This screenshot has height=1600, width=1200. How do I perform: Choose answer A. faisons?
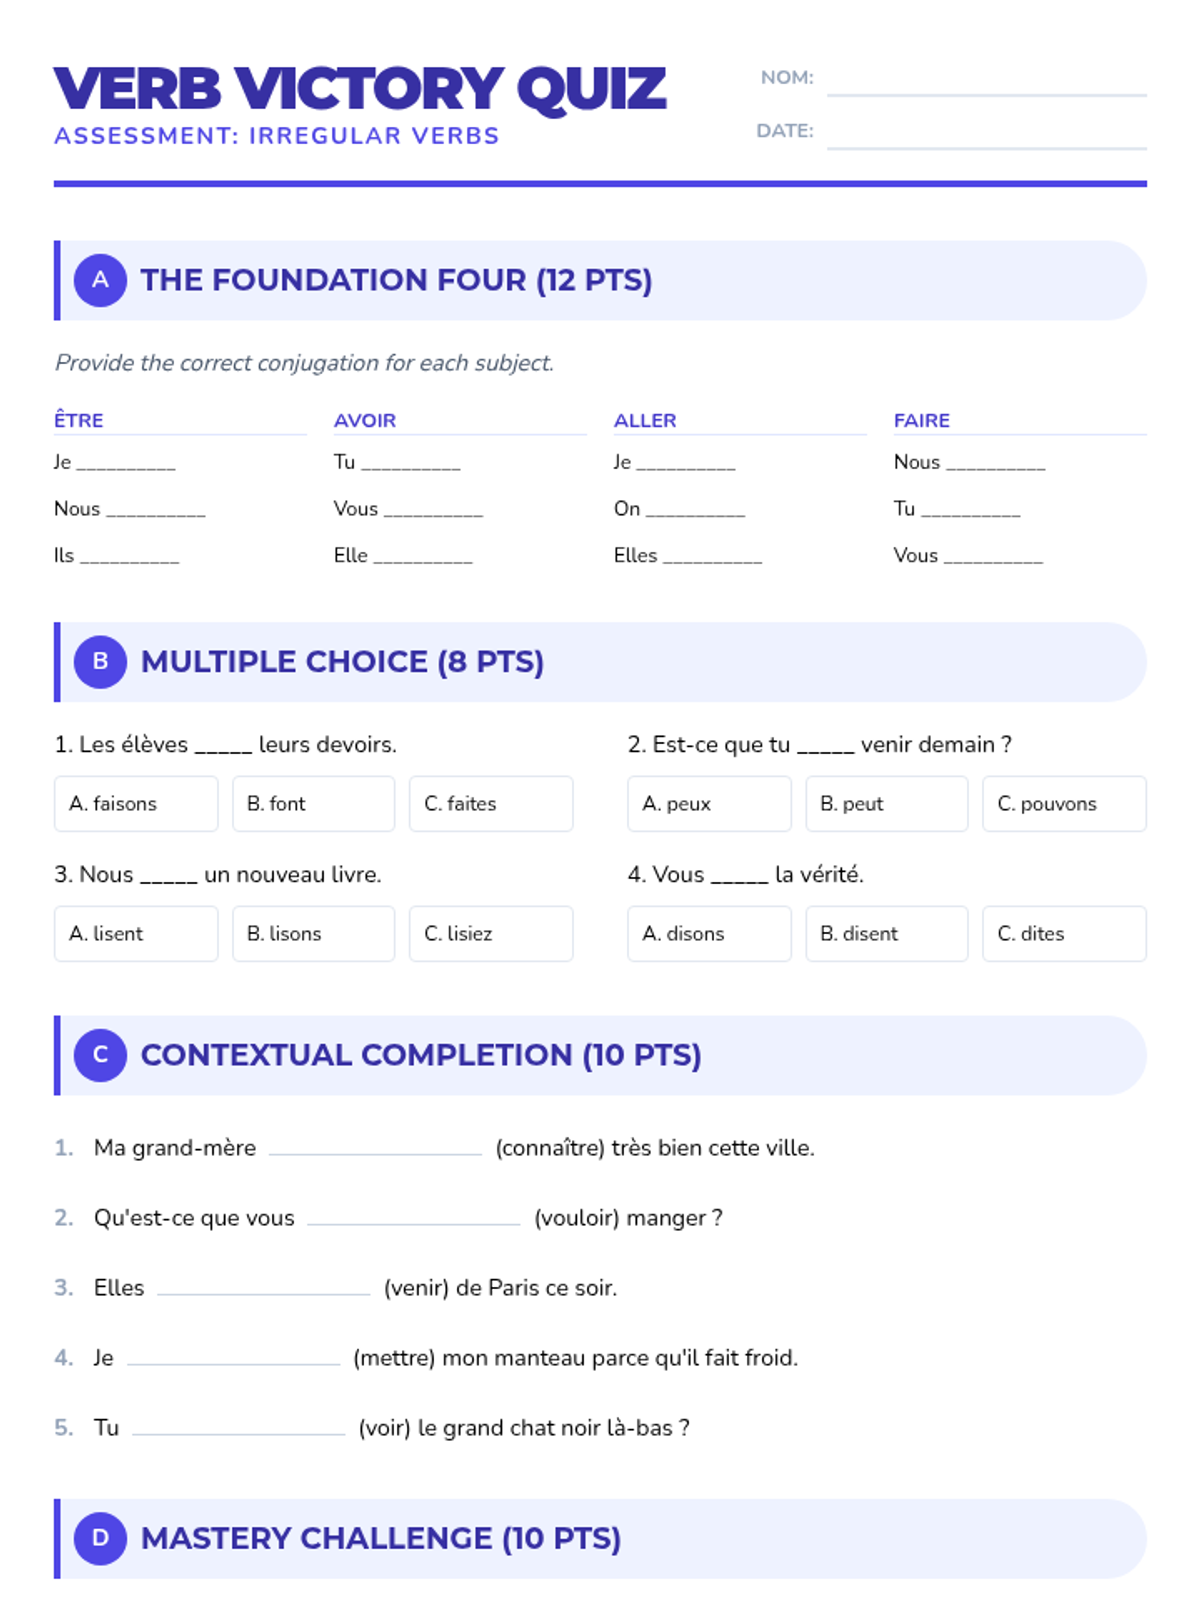click(136, 804)
